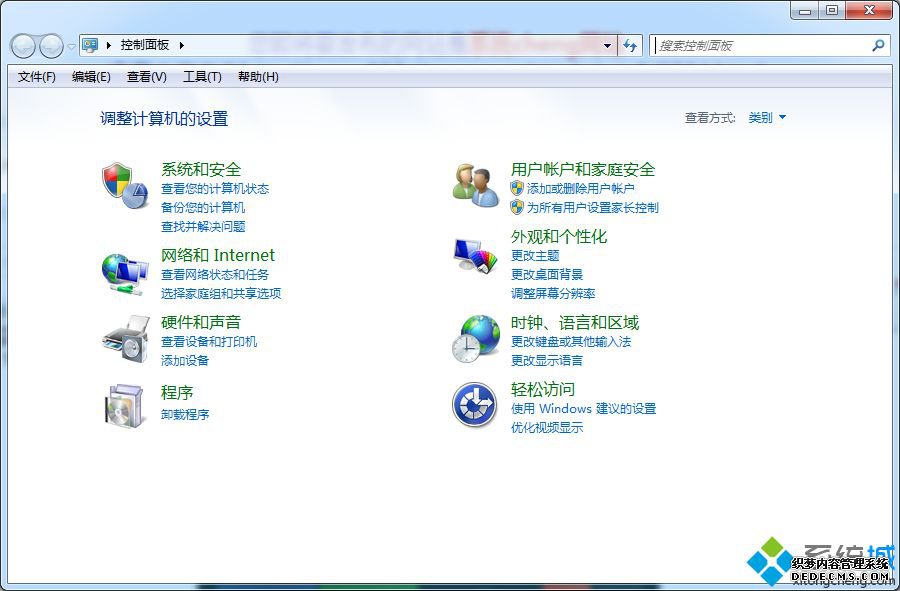Image resolution: width=900 pixels, height=591 pixels.
Task: Click 卸载程序 link
Action: (x=185, y=414)
